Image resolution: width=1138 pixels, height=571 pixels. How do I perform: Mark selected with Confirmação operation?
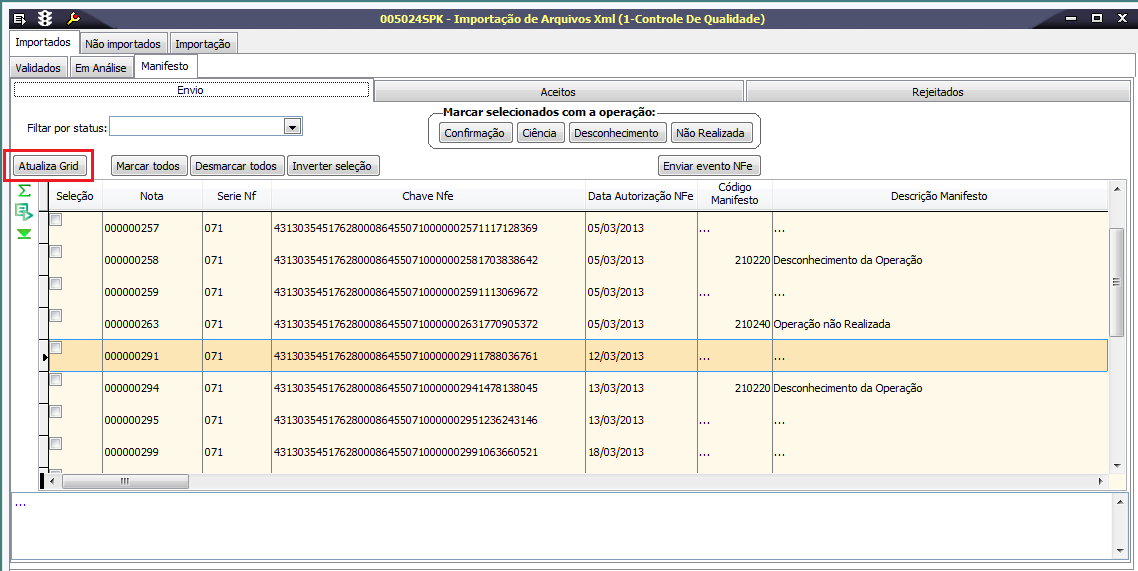coord(475,133)
